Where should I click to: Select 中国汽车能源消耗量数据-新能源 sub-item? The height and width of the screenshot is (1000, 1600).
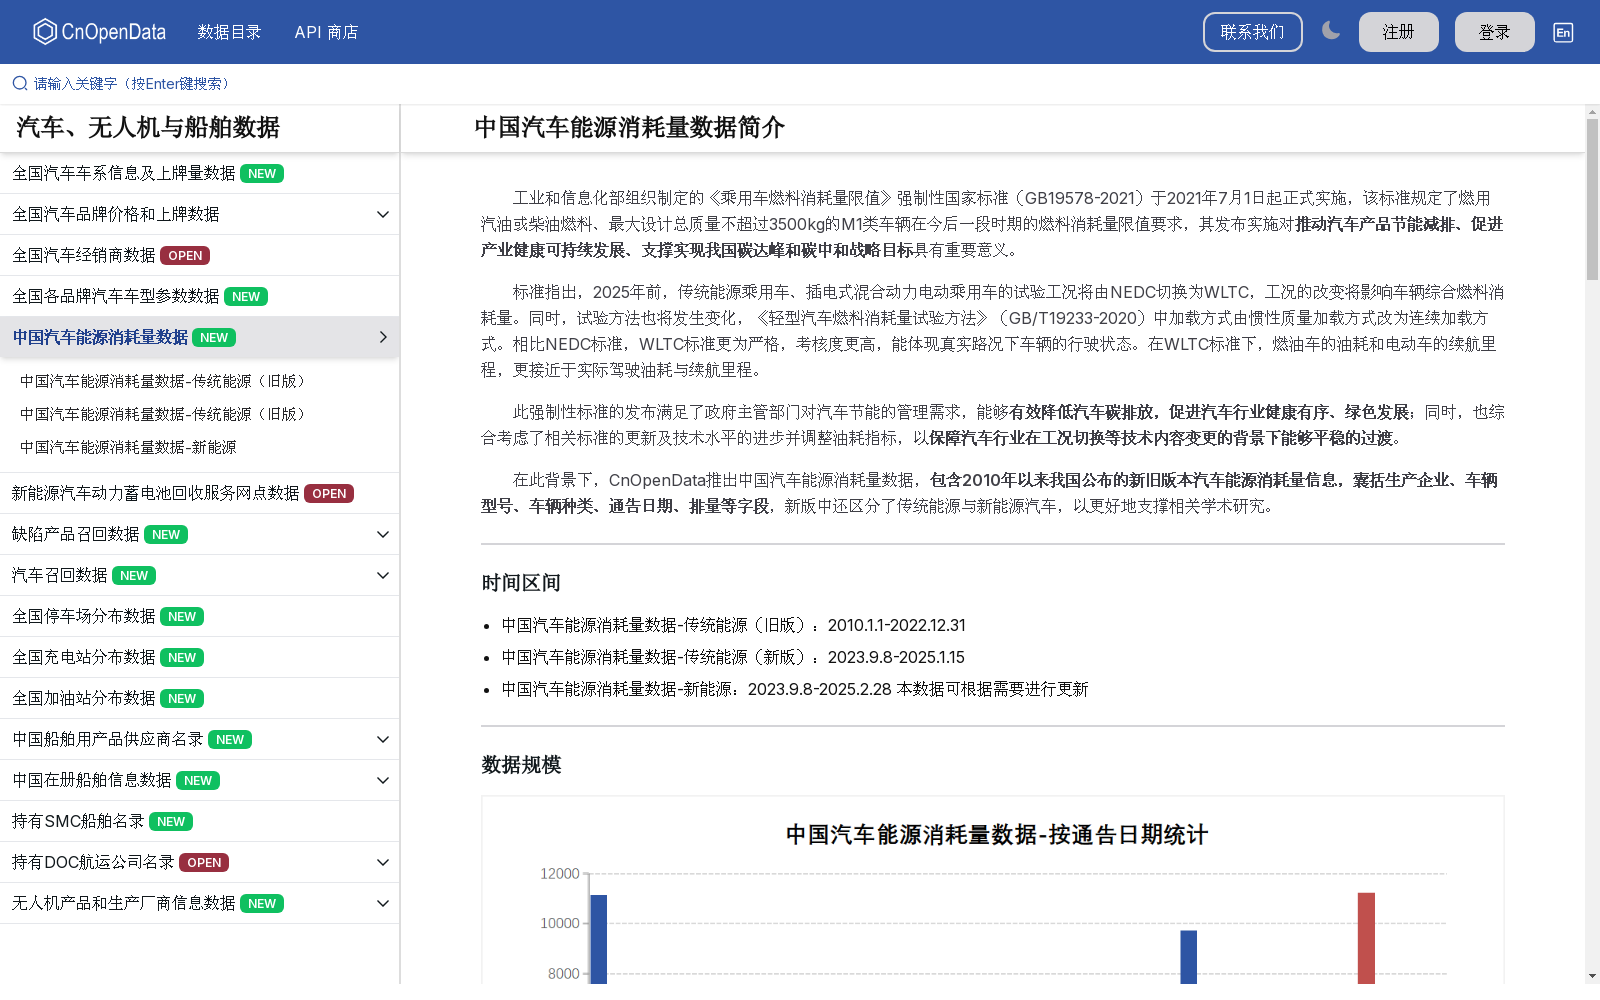(x=128, y=447)
